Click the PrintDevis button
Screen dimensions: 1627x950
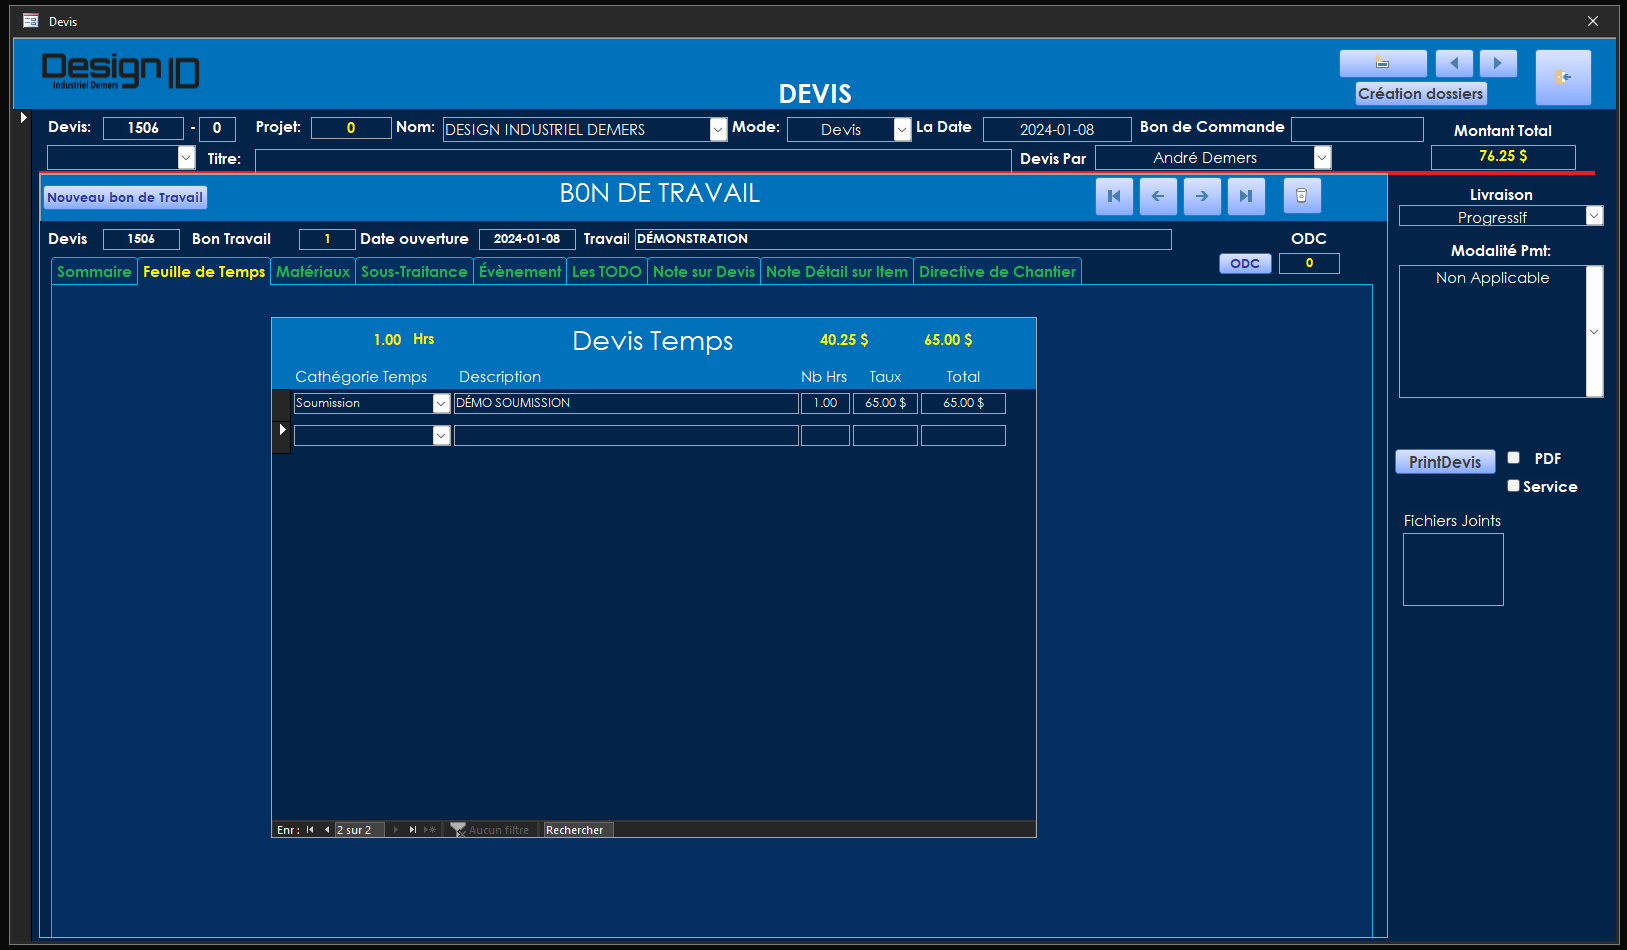1444,462
